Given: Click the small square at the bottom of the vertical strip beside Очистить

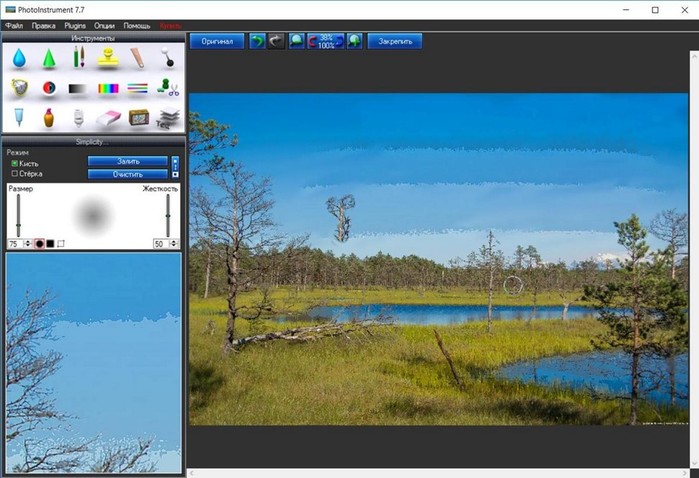Looking at the screenshot, I should (175, 175).
